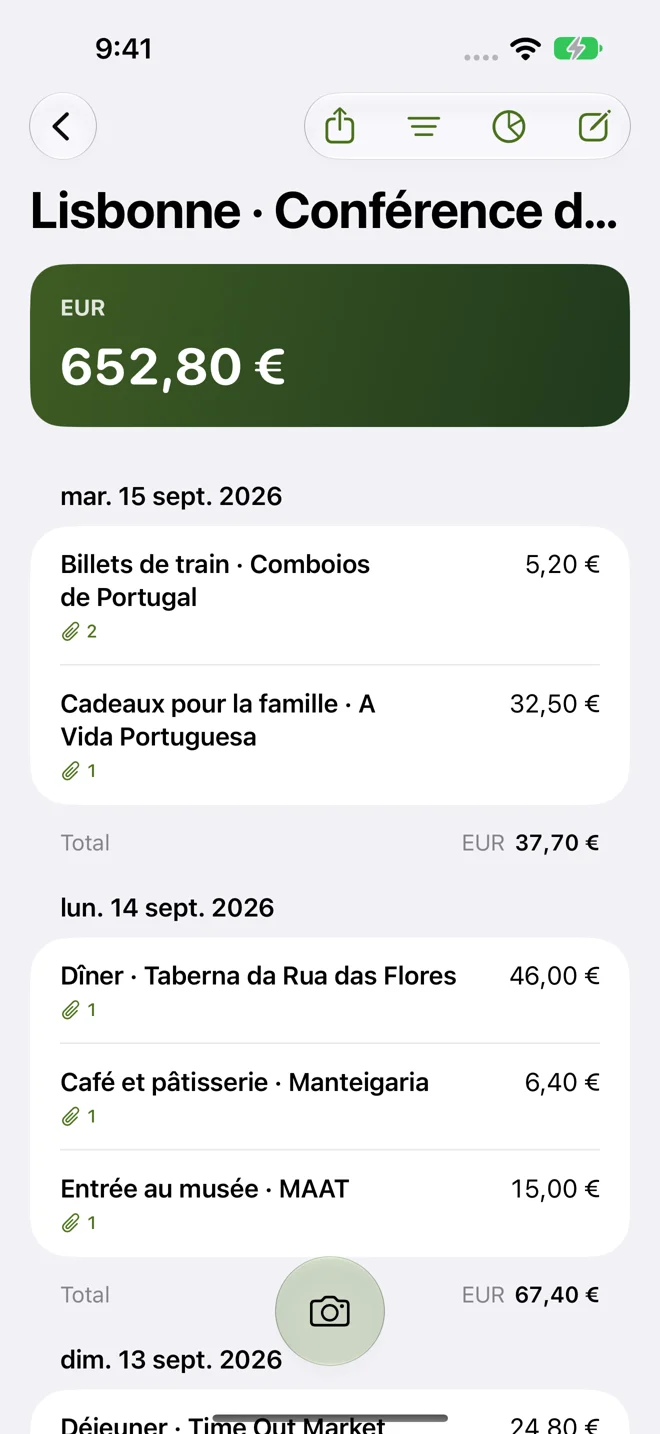Show the pie chart statistics
This screenshot has width=660, height=1434.
point(509,127)
